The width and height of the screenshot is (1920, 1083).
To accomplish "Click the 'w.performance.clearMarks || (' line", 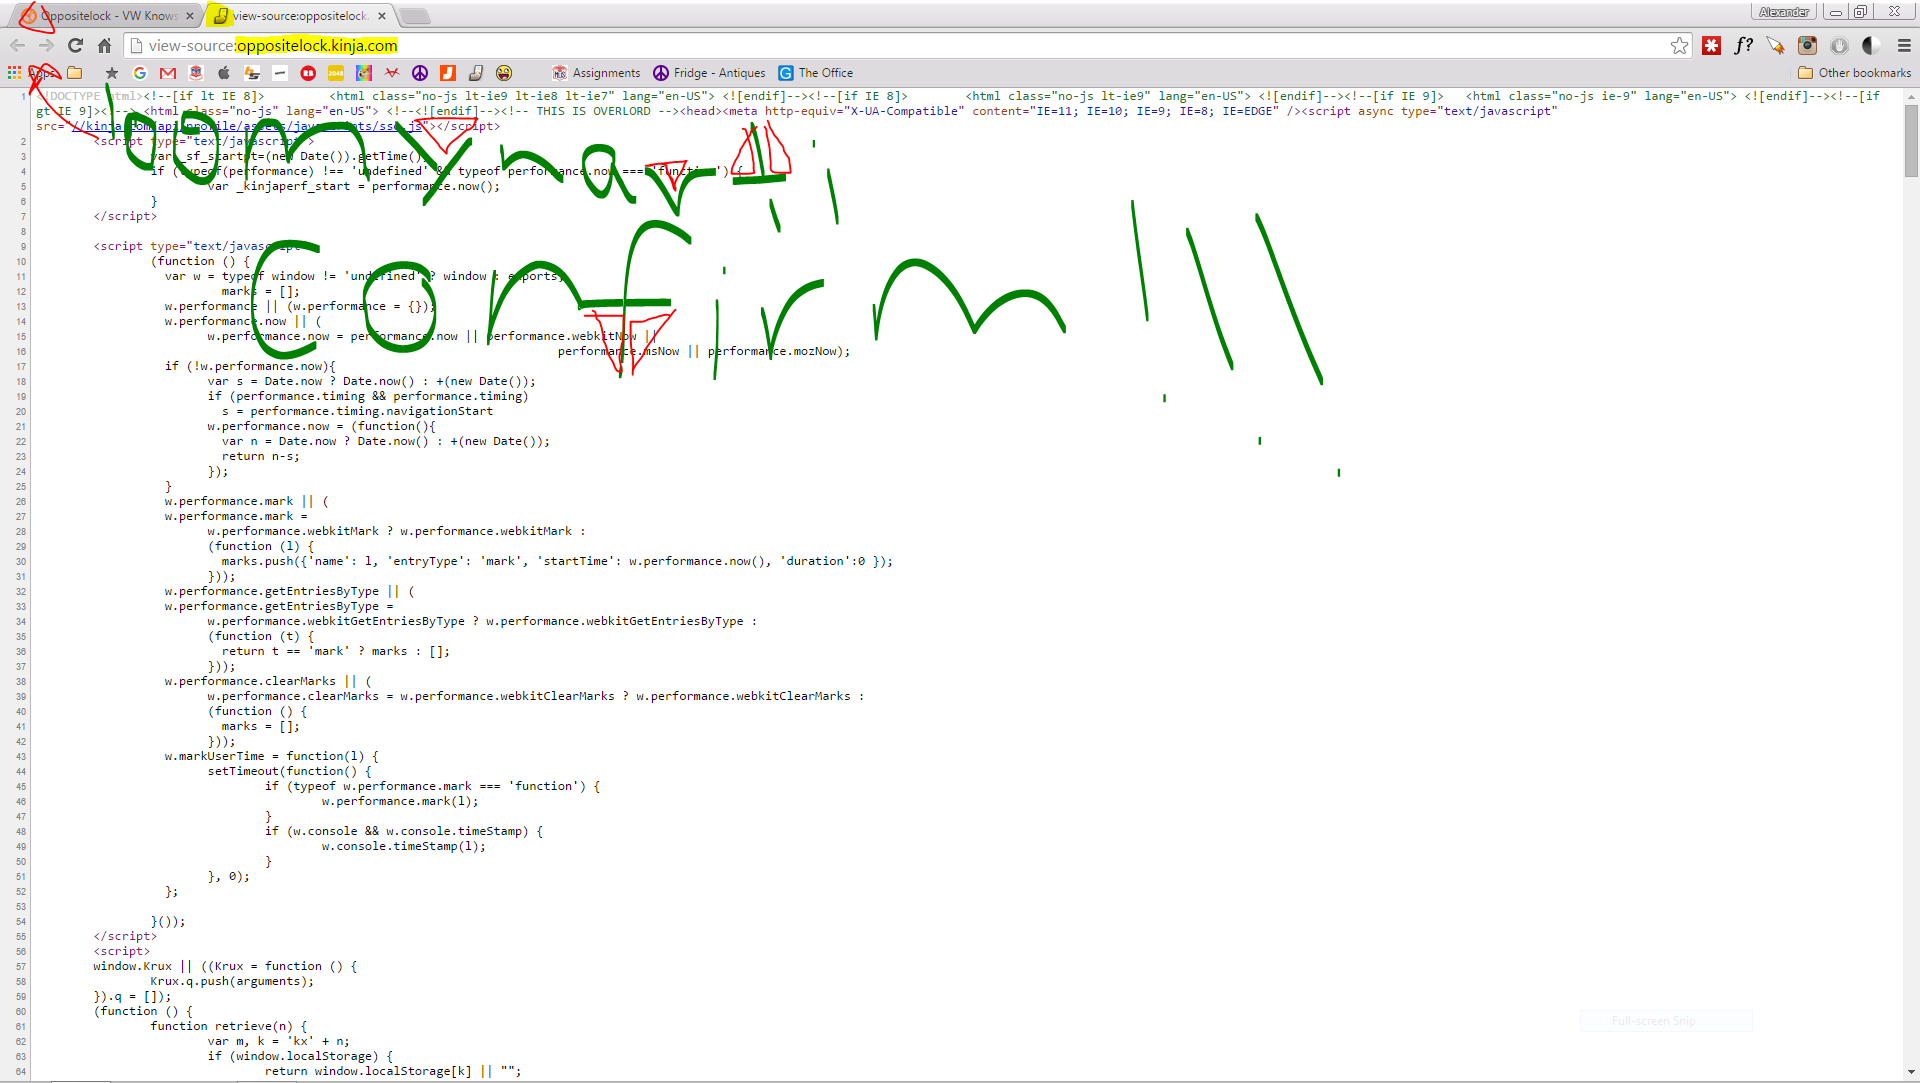I will tap(268, 681).
